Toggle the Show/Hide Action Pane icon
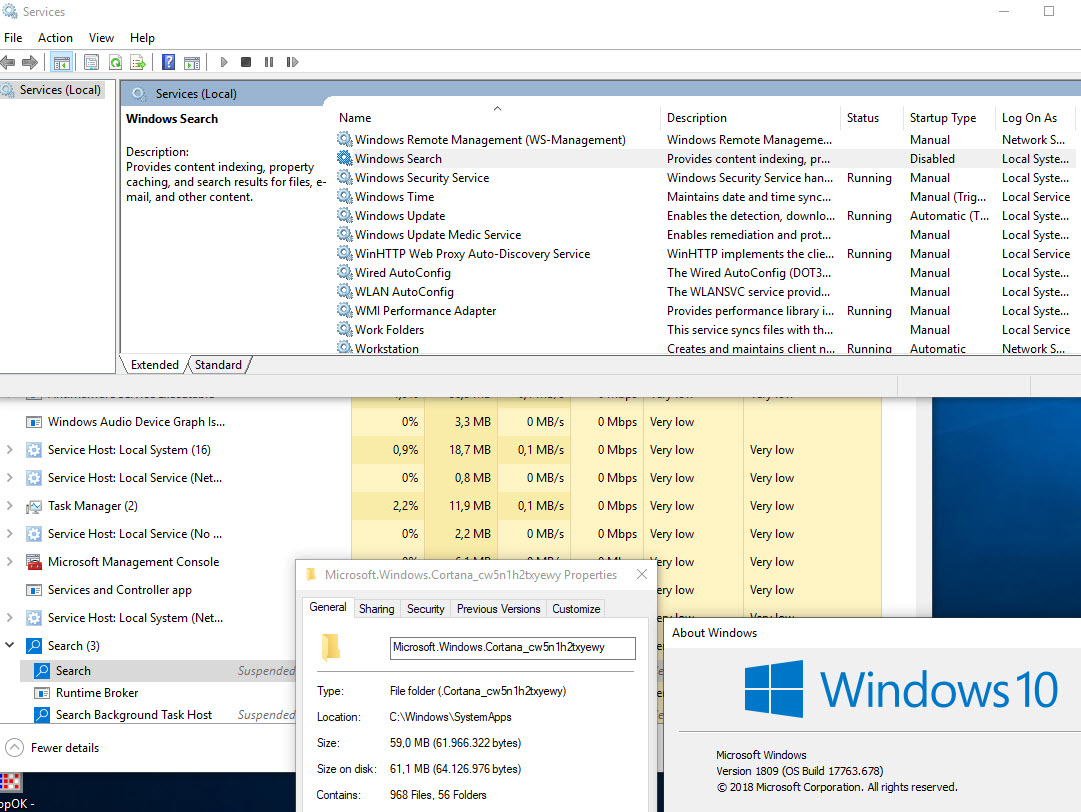Image resolution: width=1081 pixels, height=812 pixels. click(x=192, y=63)
